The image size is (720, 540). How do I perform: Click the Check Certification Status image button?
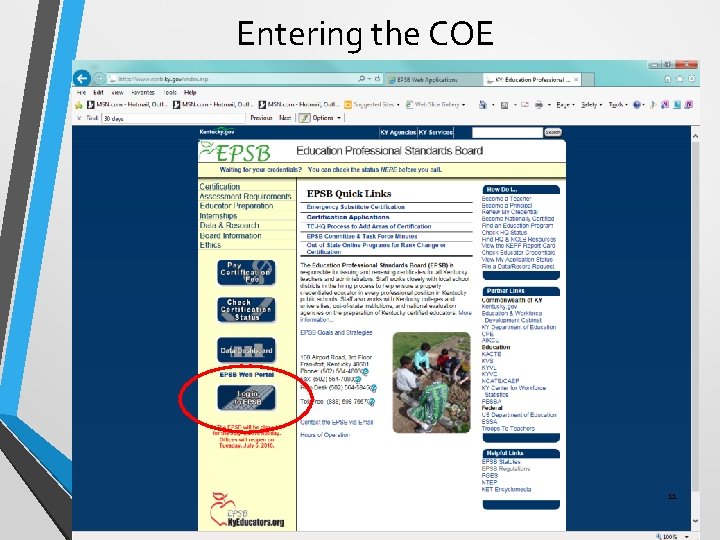pos(246,309)
